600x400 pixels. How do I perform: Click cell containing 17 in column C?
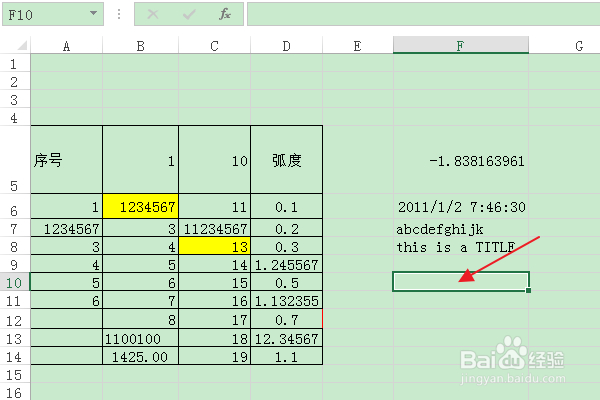point(214,319)
